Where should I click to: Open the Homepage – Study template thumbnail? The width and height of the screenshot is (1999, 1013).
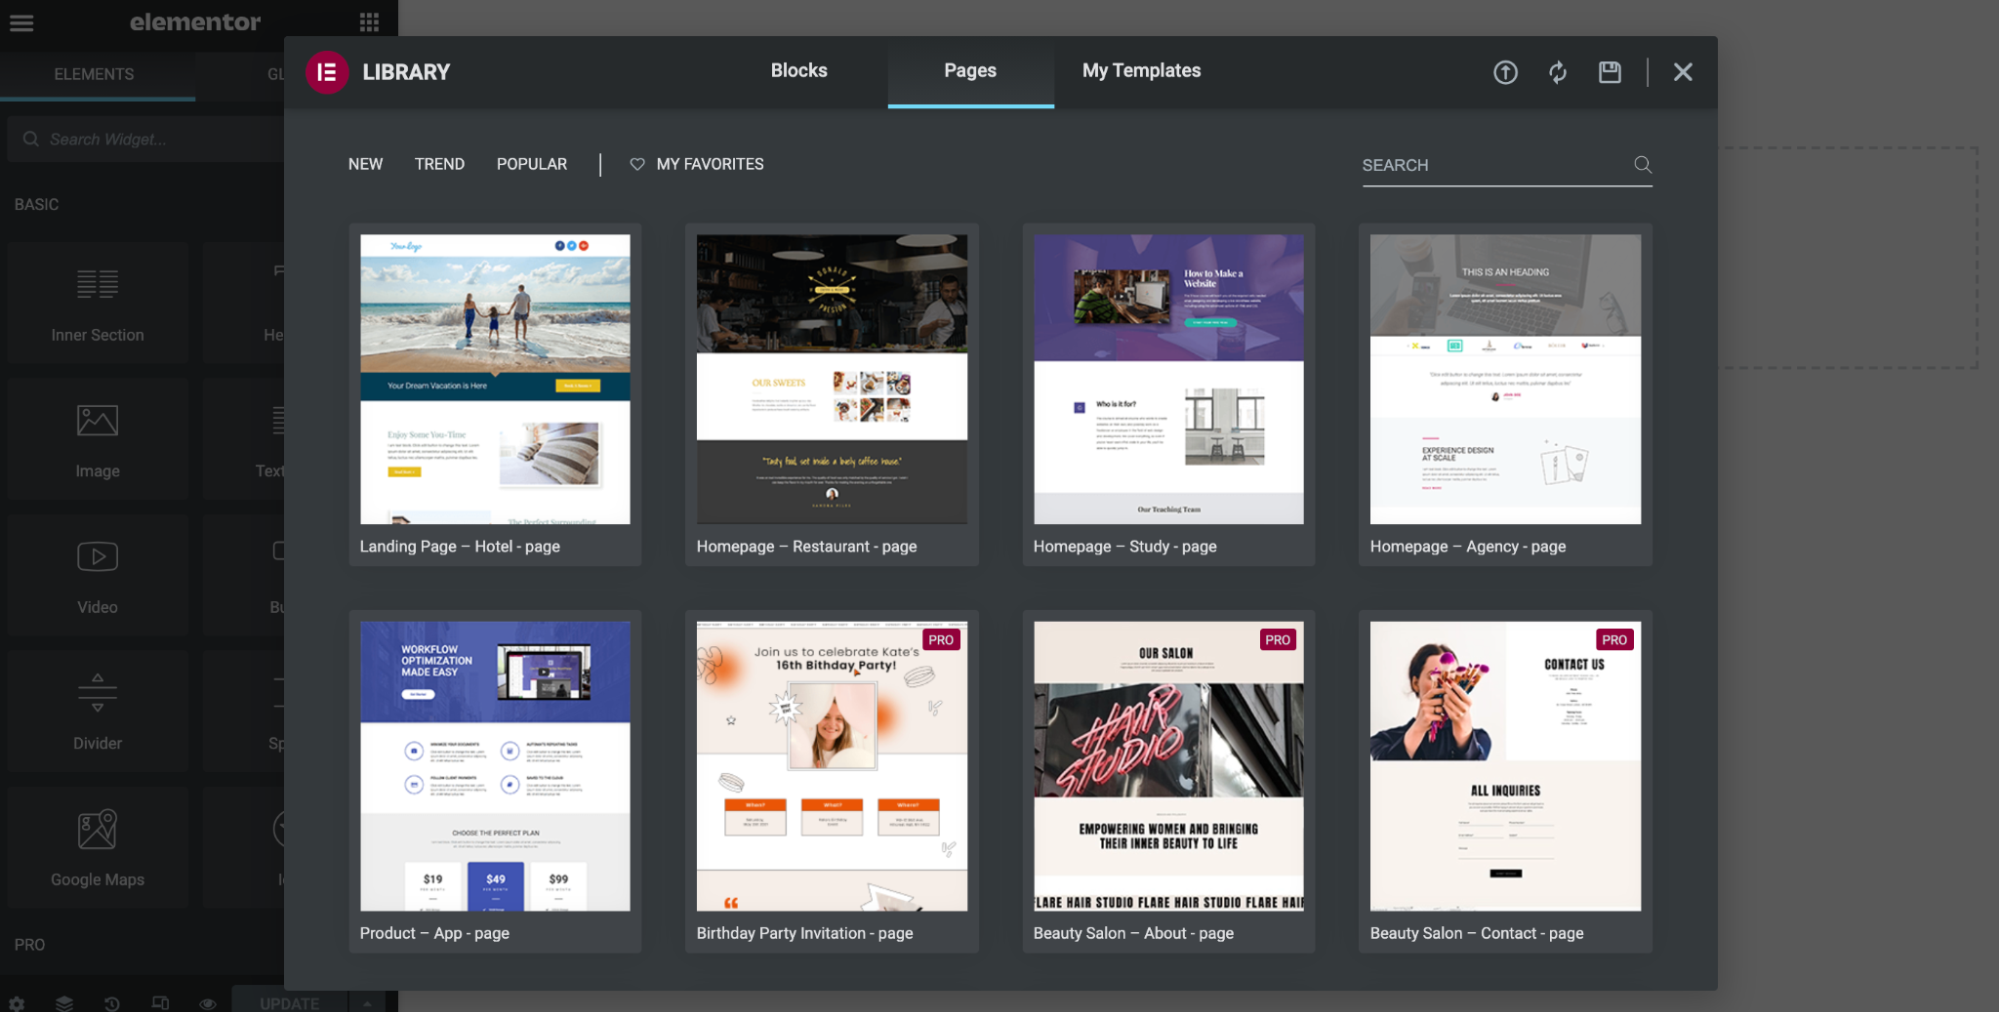[1169, 379]
